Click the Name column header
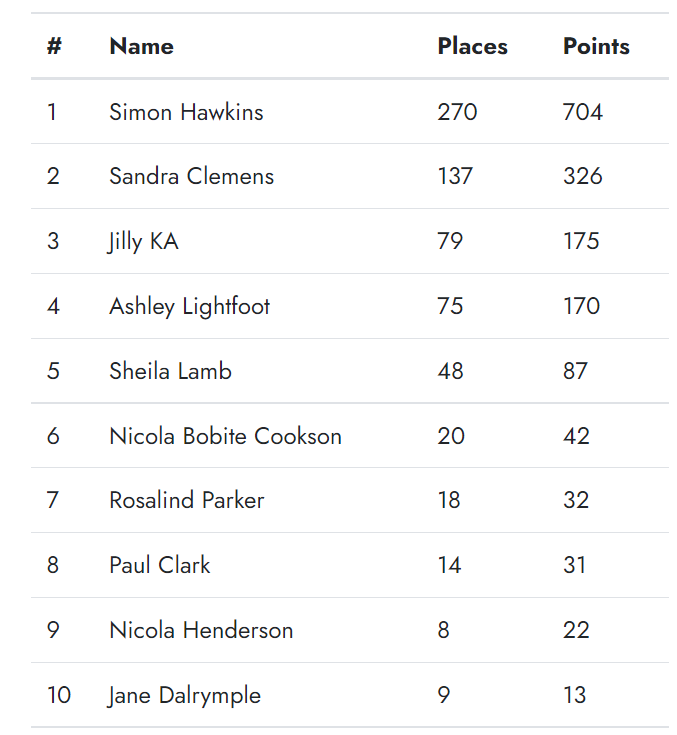Screen dimensions: 677x735 (141, 46)
